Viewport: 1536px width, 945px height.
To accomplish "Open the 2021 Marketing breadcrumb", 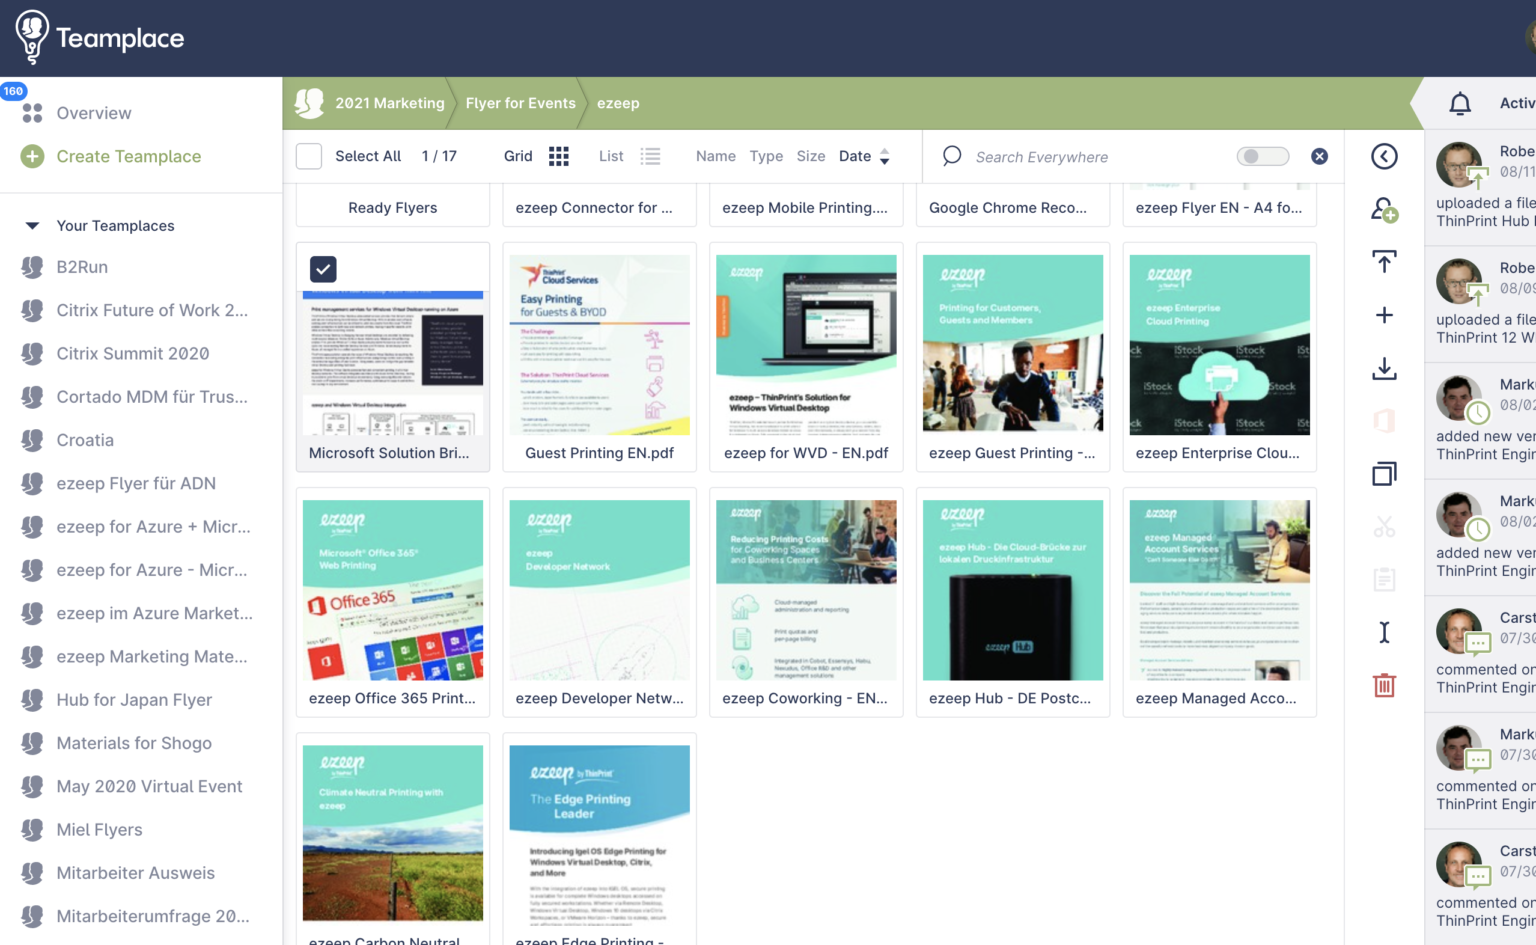I will coord(390,103).
